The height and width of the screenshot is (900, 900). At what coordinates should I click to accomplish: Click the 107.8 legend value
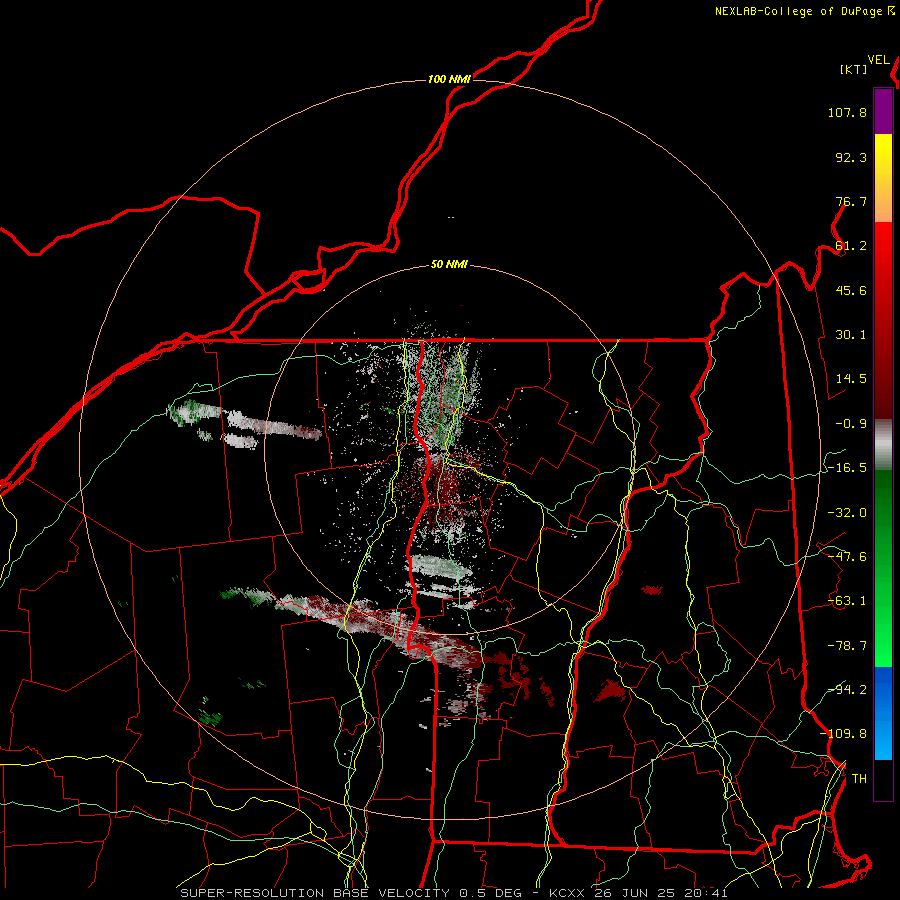(x=847, y=112)
